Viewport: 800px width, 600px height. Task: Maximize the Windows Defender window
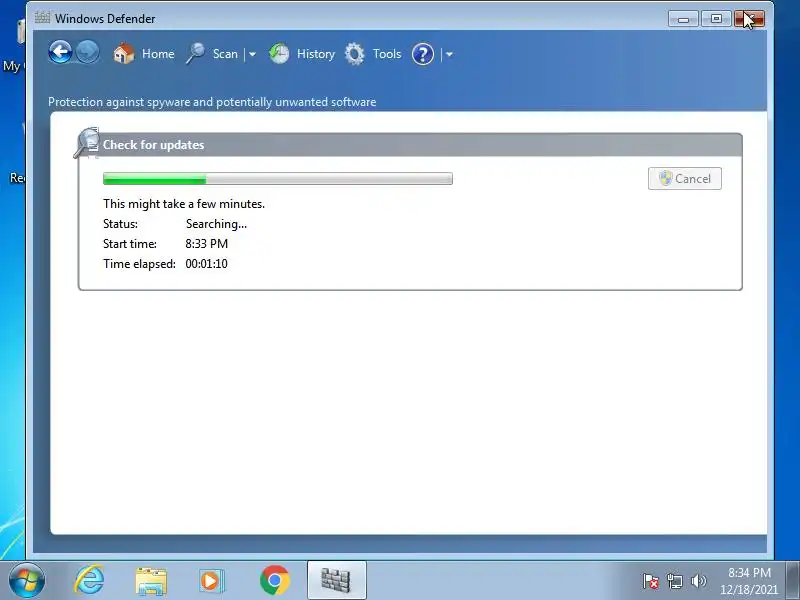pos(716,19)
